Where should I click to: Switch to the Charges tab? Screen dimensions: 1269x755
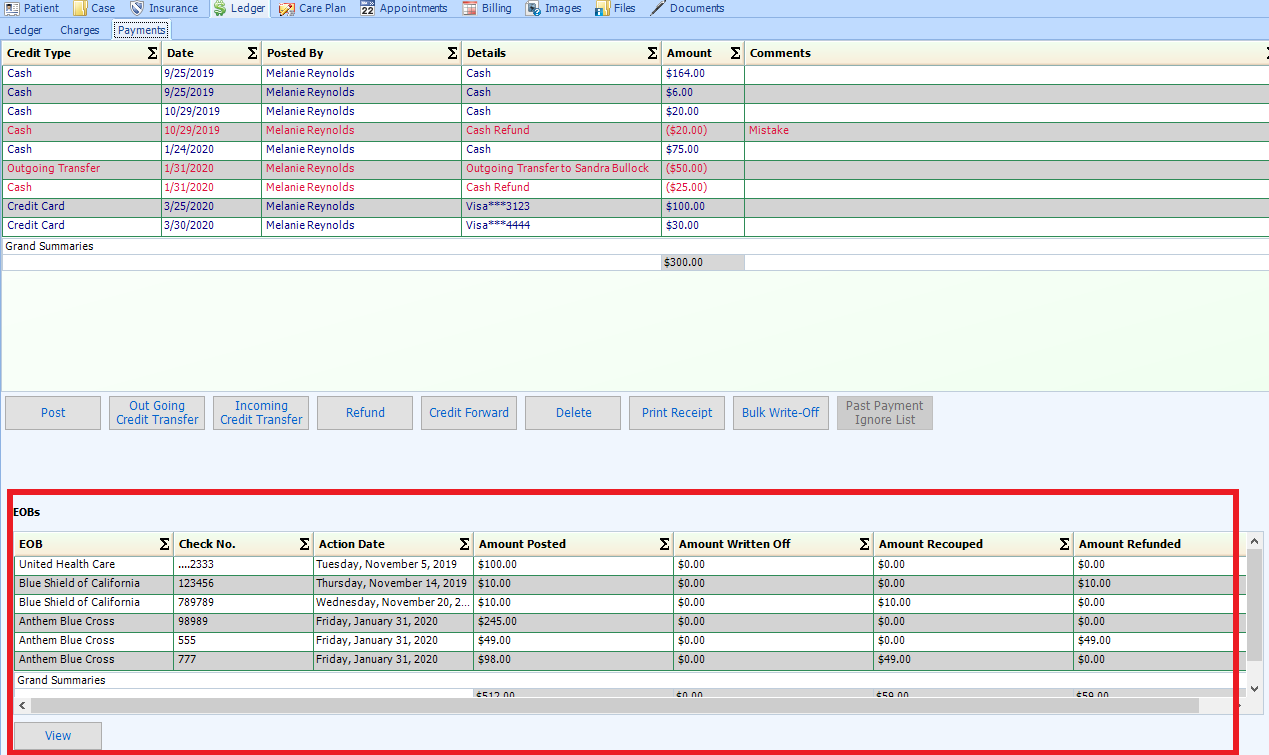point(80,30)
